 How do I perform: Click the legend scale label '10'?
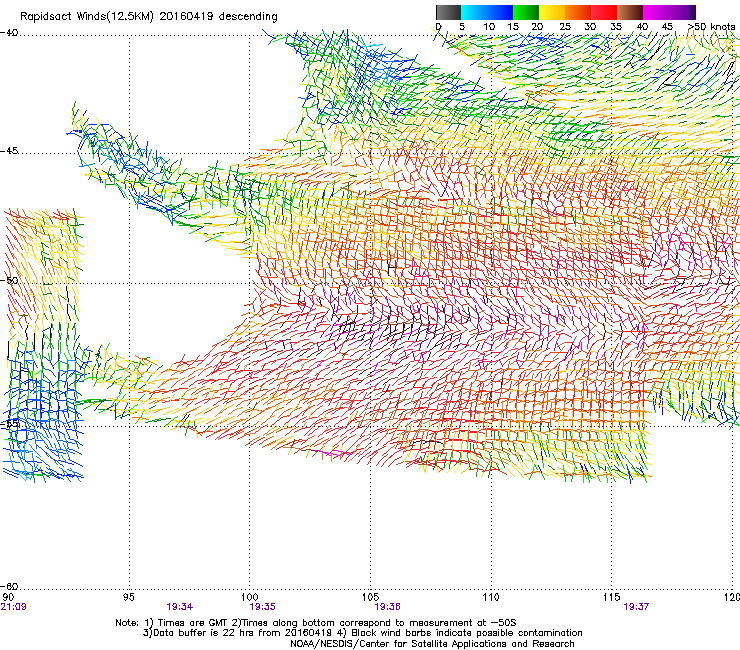pyautogui.click(x=489, y=27)
